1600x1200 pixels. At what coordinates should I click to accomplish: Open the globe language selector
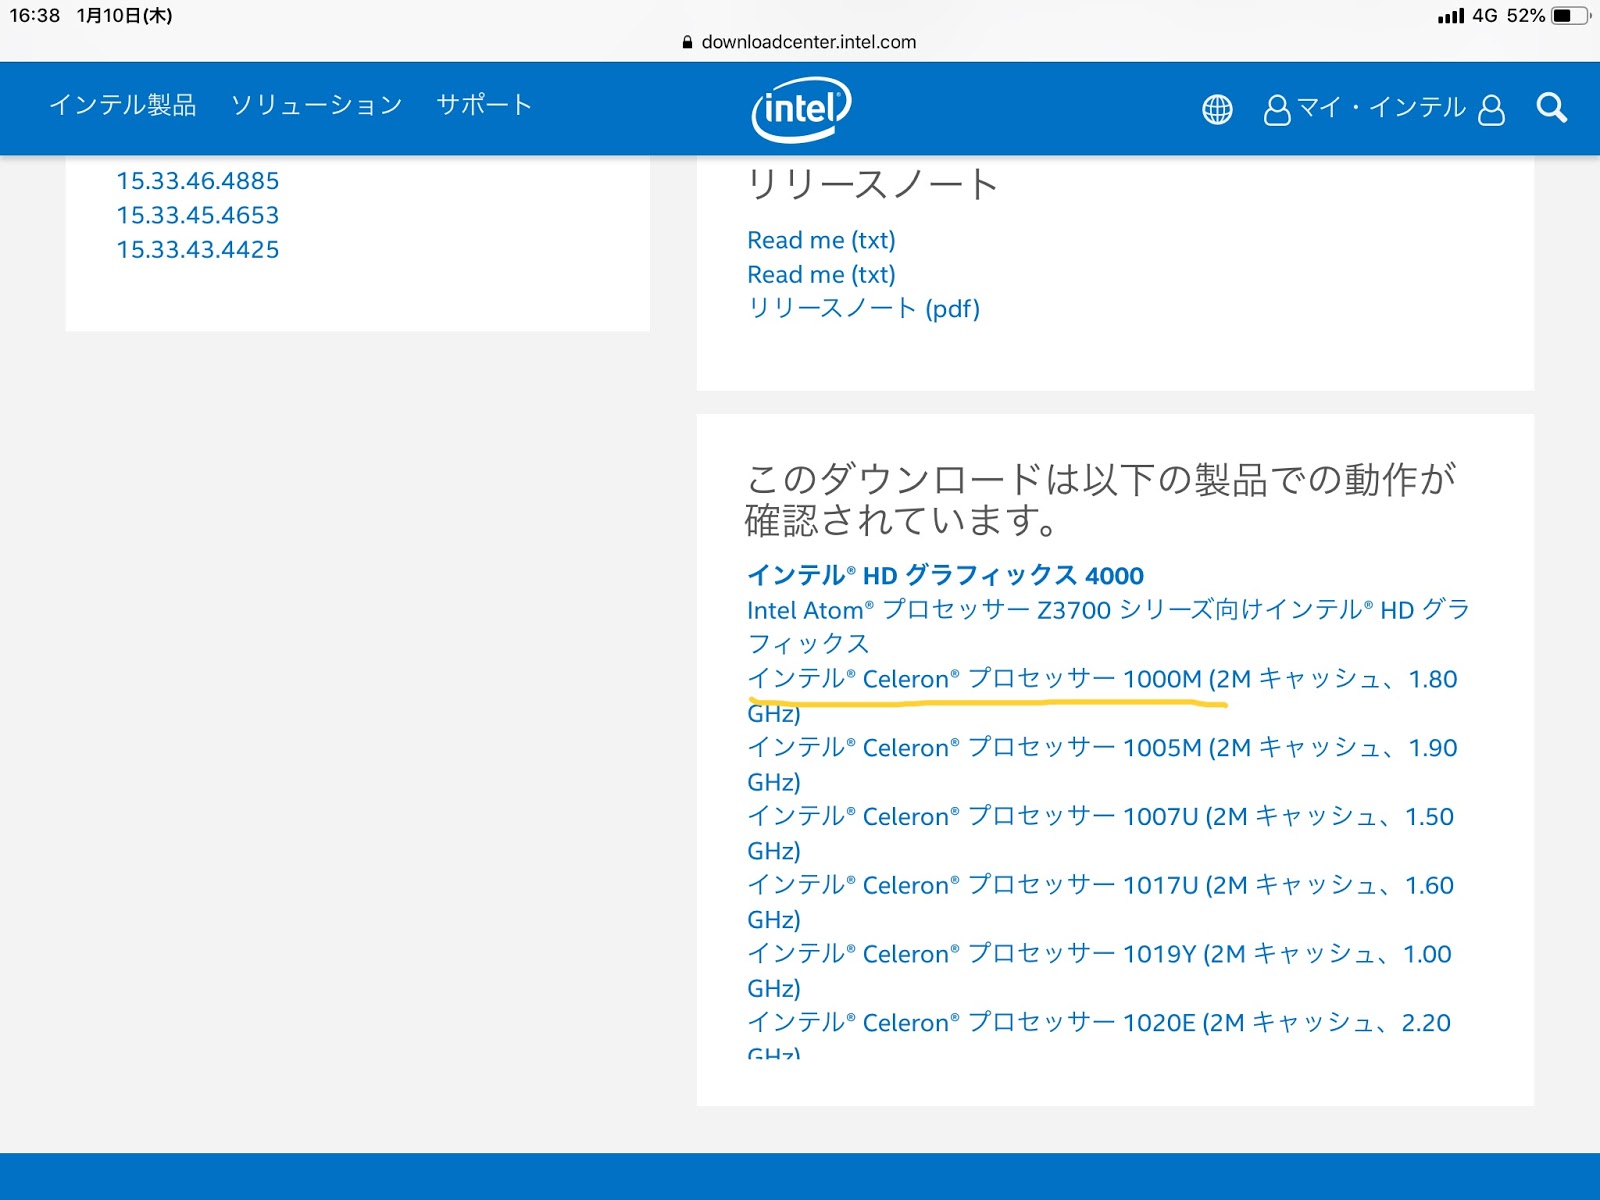(x=1217, y=109)
